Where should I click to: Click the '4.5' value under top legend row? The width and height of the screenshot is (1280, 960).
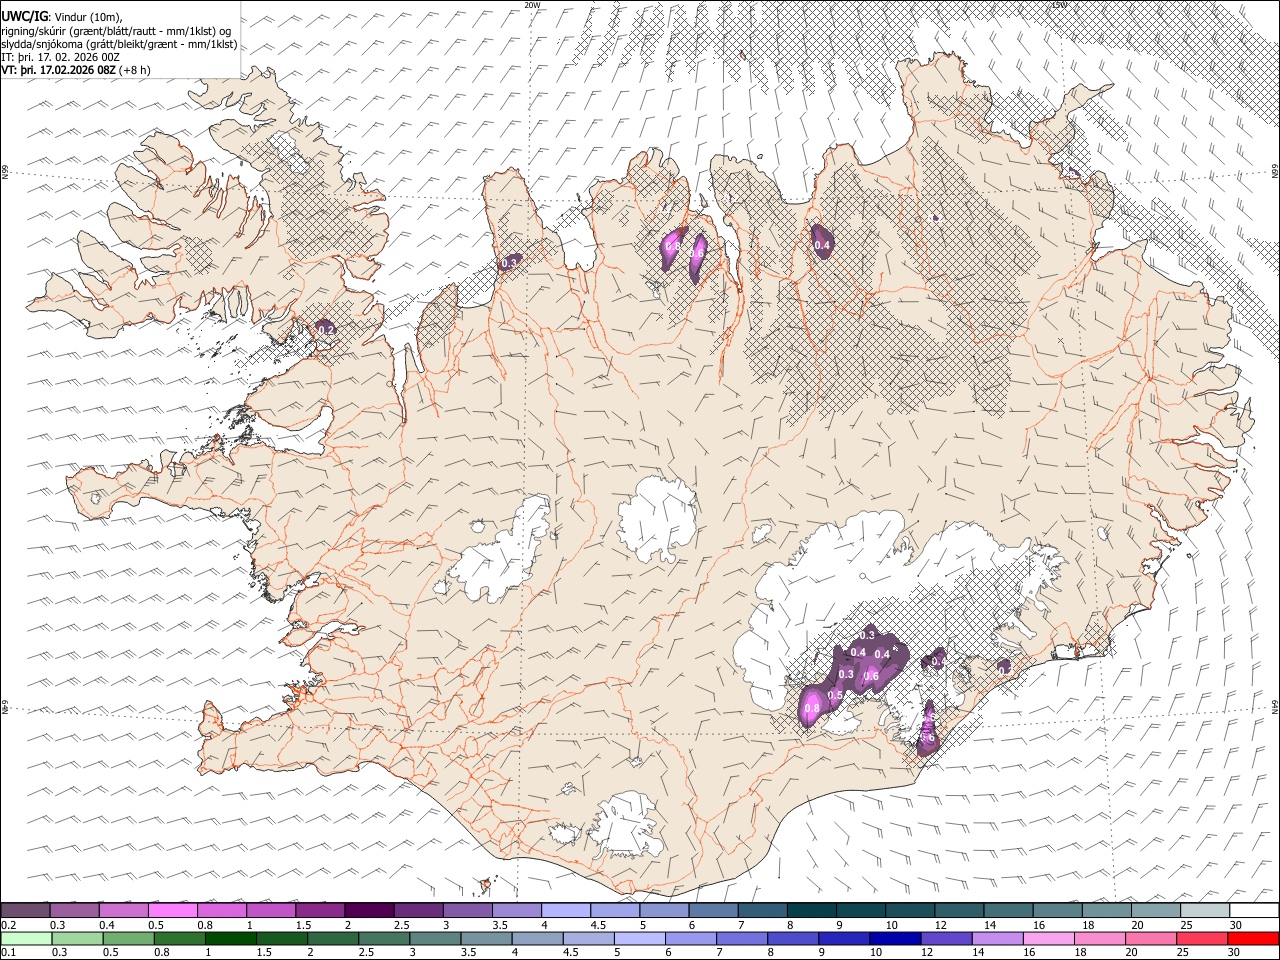598,924
